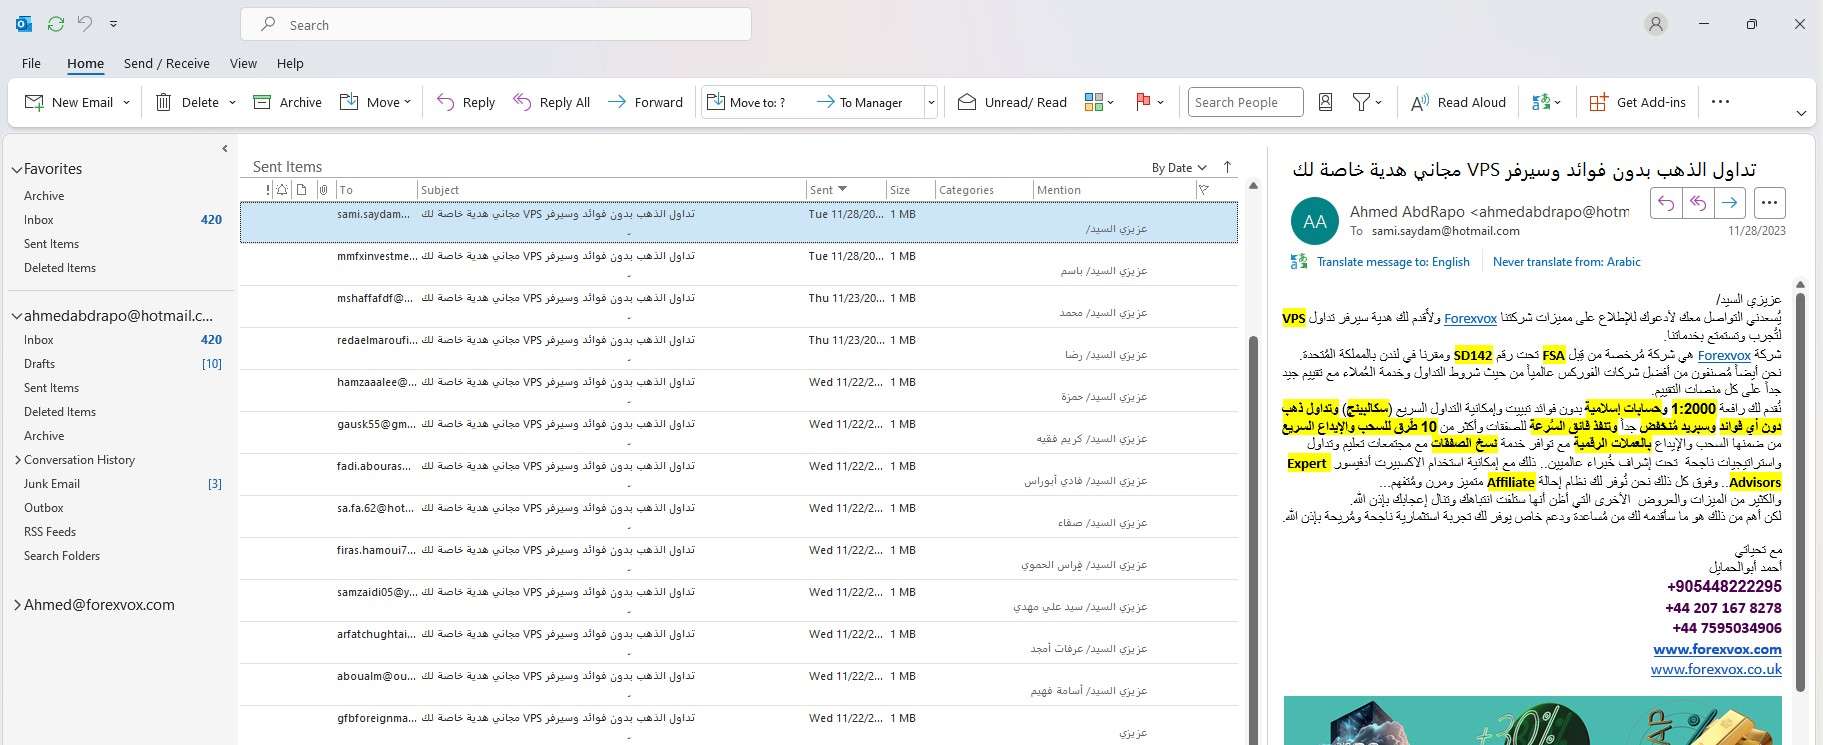The image size is (1823, 745).
Task: Open the Address Book icon
Action: point(1325,102)
